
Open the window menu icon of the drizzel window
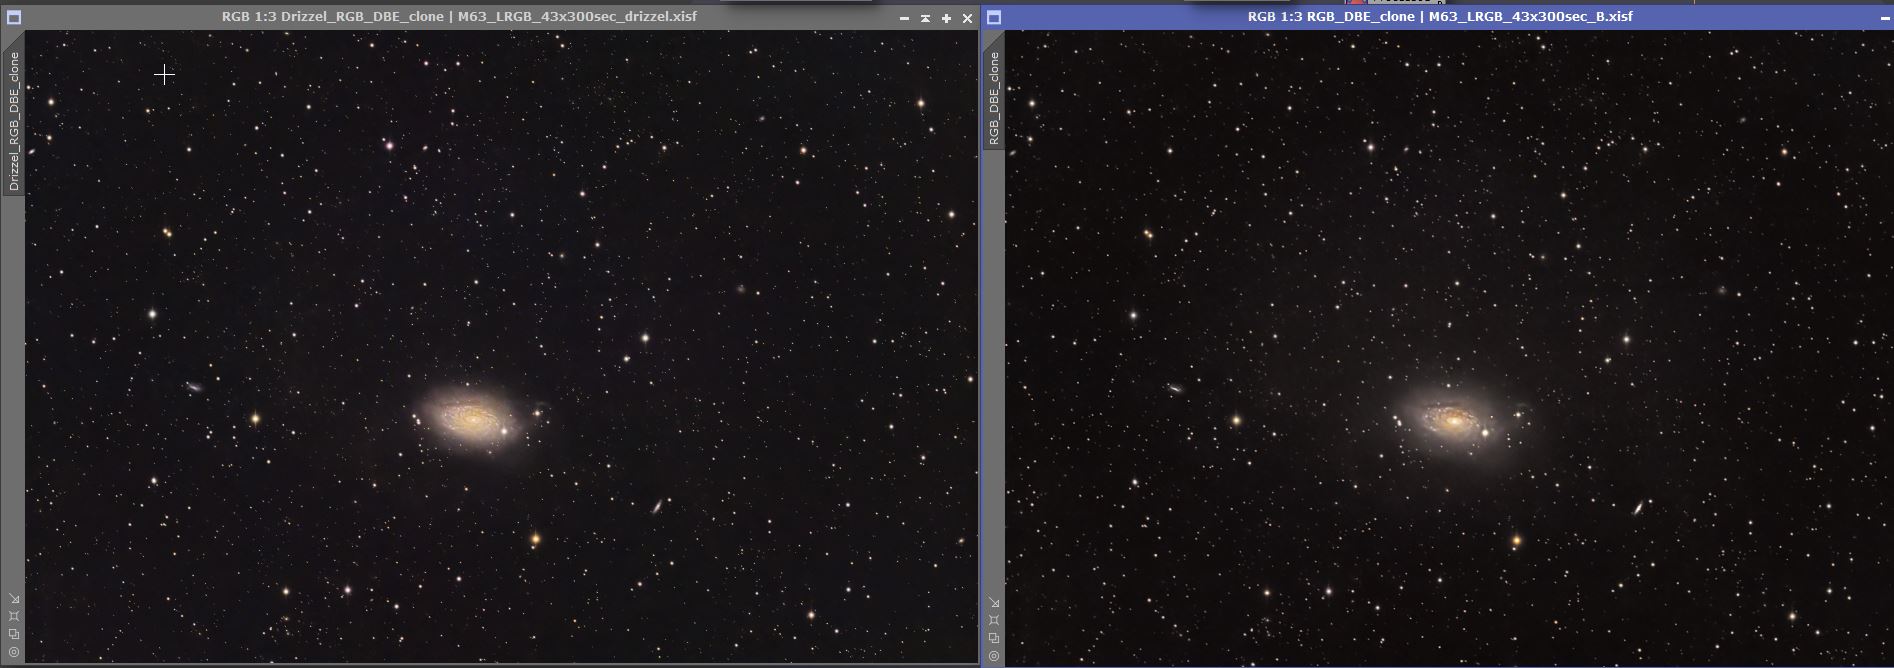(14, 17)
